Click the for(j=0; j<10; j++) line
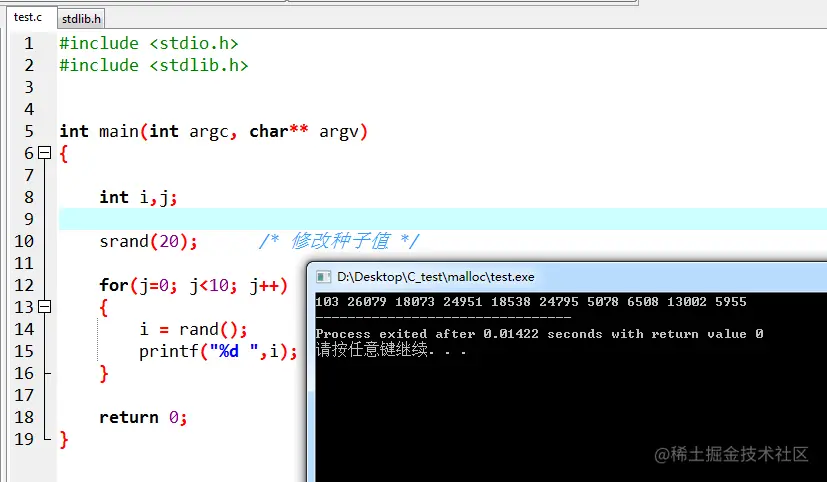This screenshot has height=482, width=827. (x=194, y=285)
